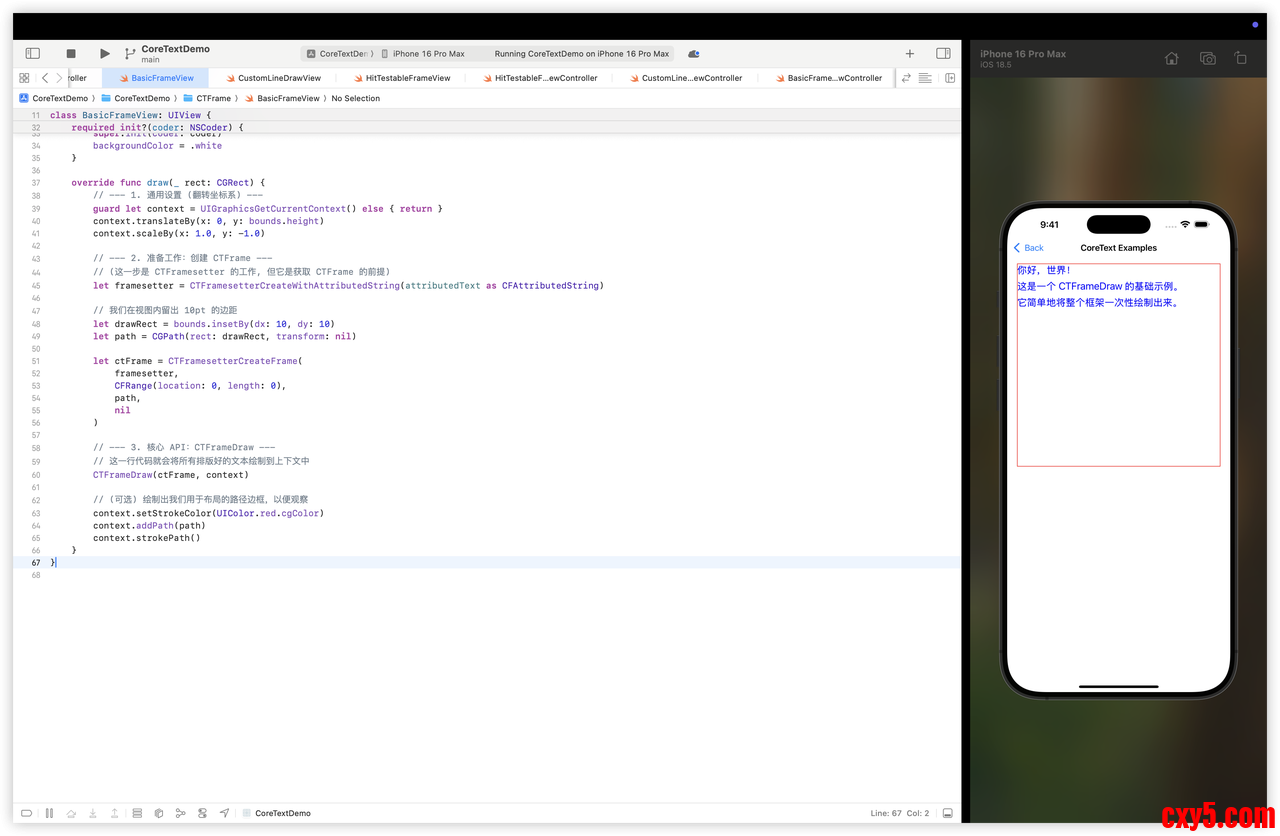Switch to the HitTestableFrameView tab
1280x836 pixels.
coord(407,78)
